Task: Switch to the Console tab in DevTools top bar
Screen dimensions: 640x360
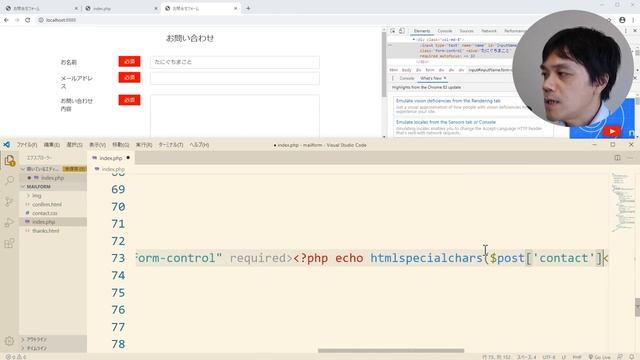Action: [445, 31]
